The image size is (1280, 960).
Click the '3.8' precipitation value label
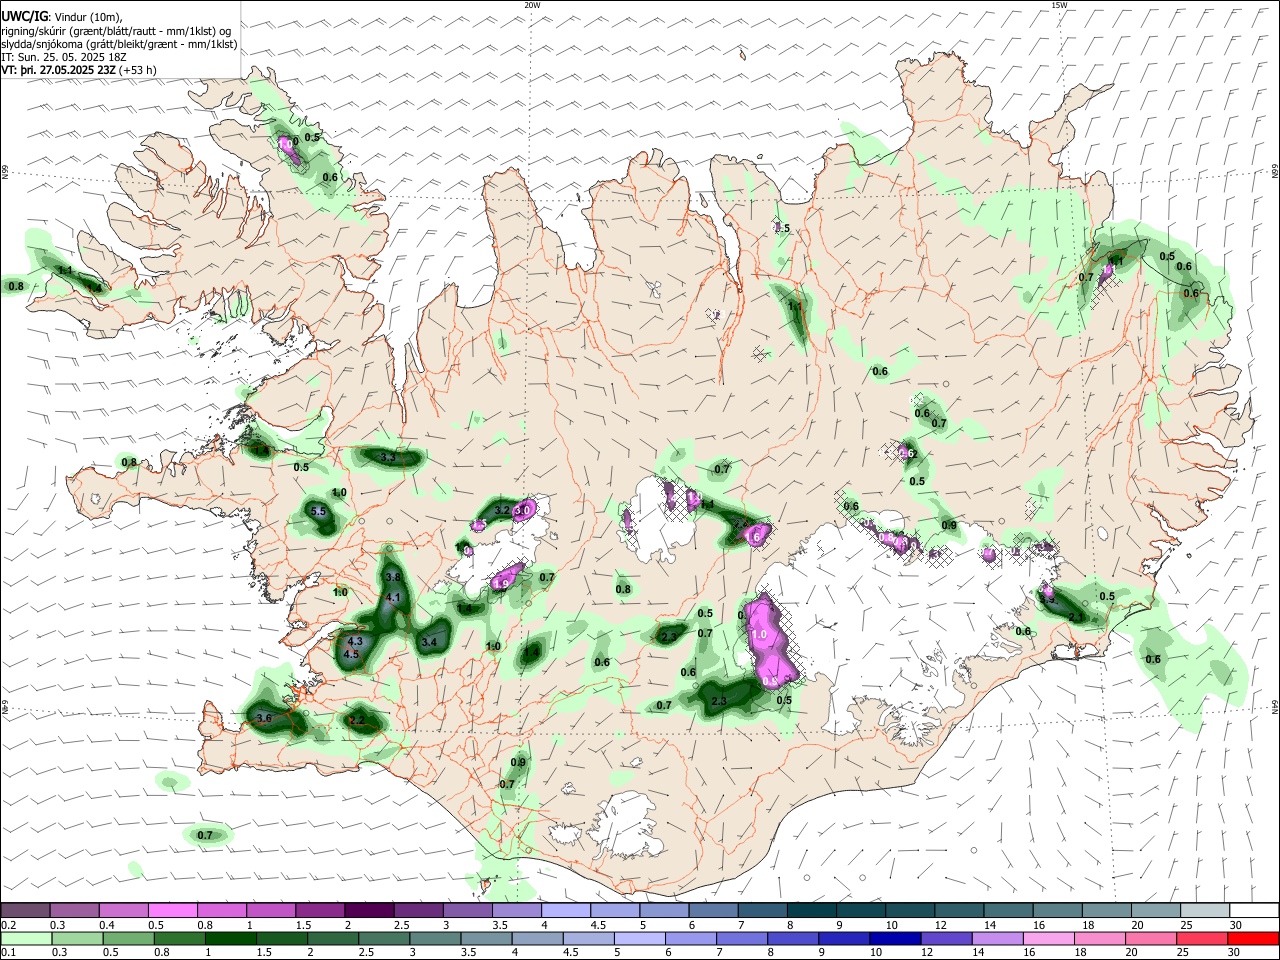[393, 577]
